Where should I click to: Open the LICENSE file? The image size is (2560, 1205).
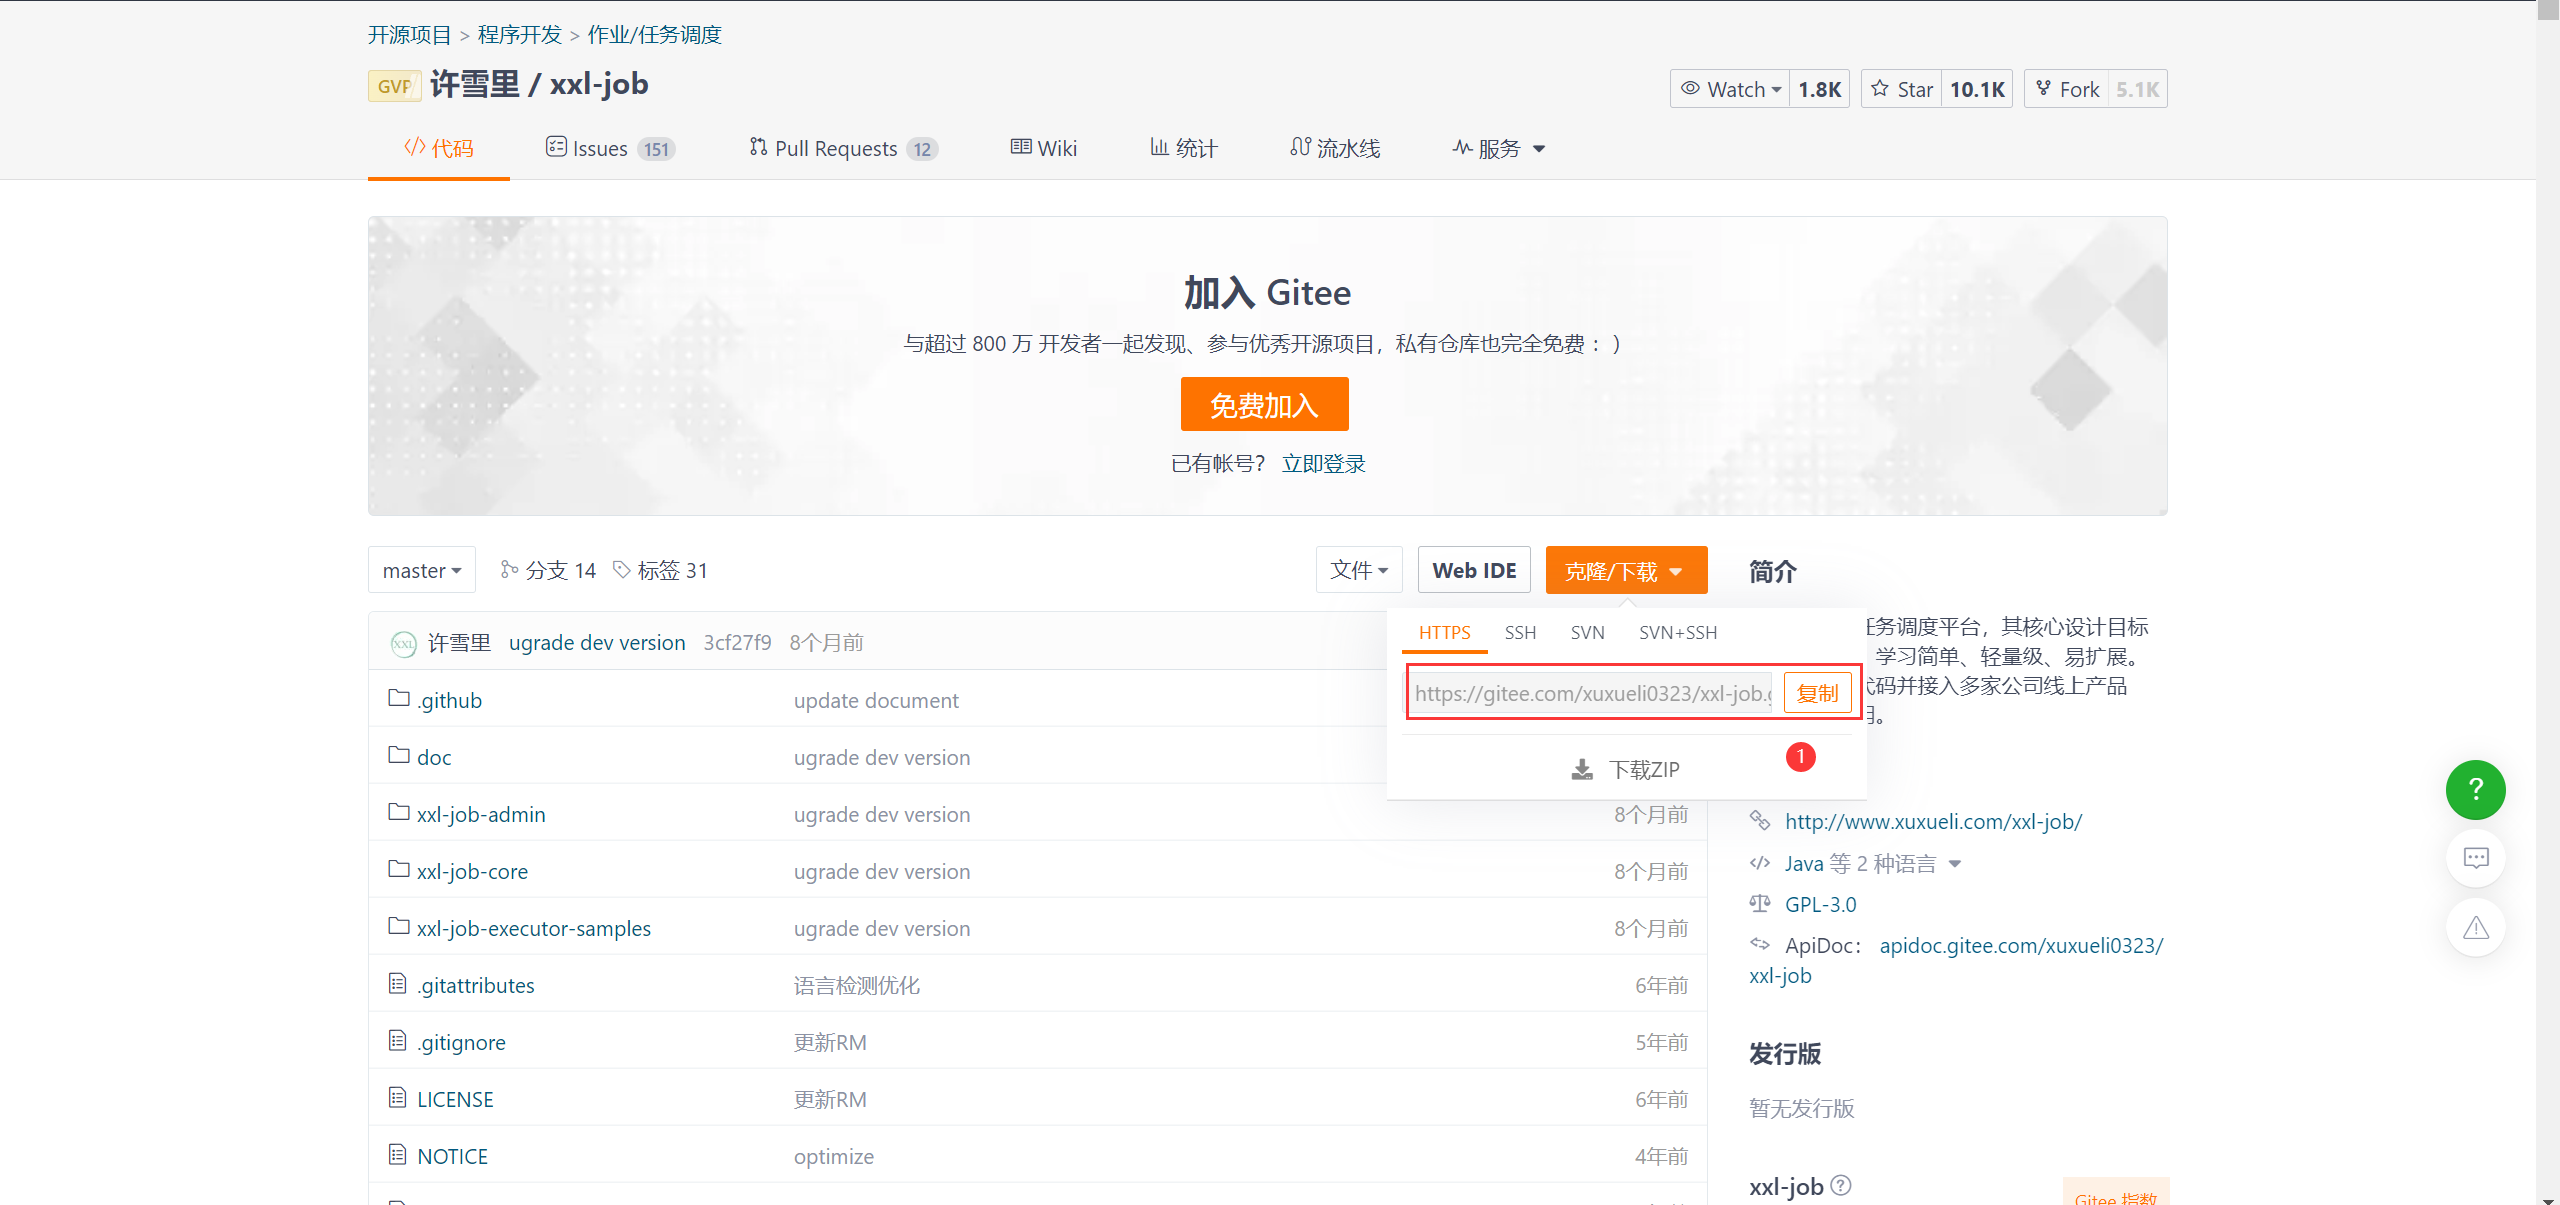click(x=455, y=1099)
